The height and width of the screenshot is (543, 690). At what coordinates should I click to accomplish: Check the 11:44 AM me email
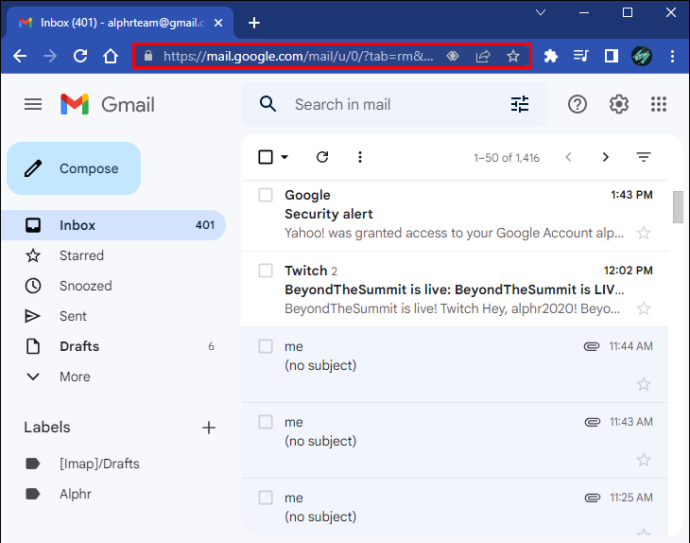click(265, 346)
